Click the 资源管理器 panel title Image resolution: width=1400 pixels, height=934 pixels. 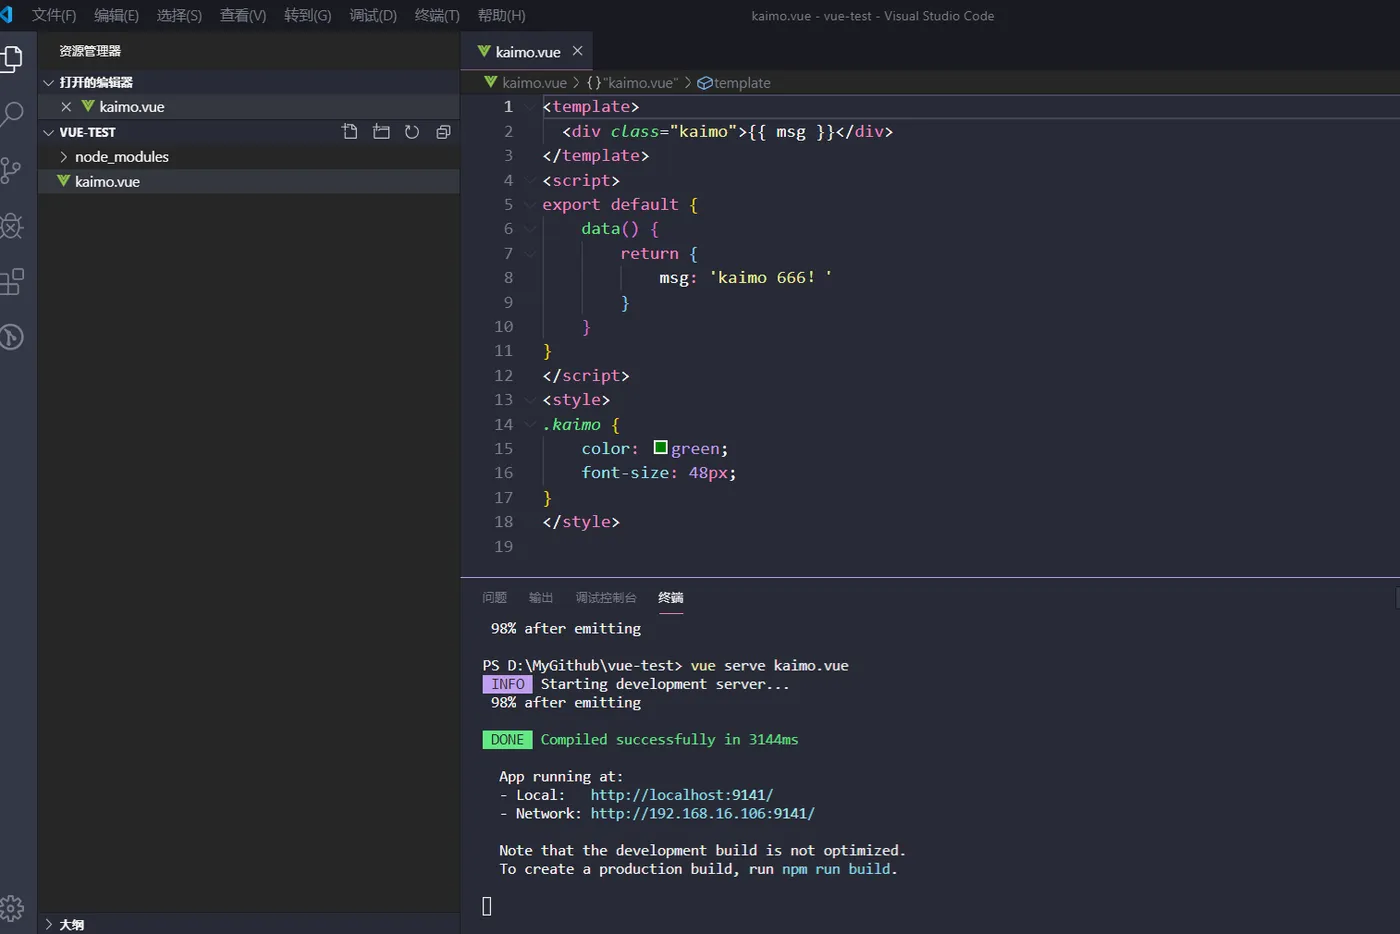pyautogui.click(x=90, y=51)
